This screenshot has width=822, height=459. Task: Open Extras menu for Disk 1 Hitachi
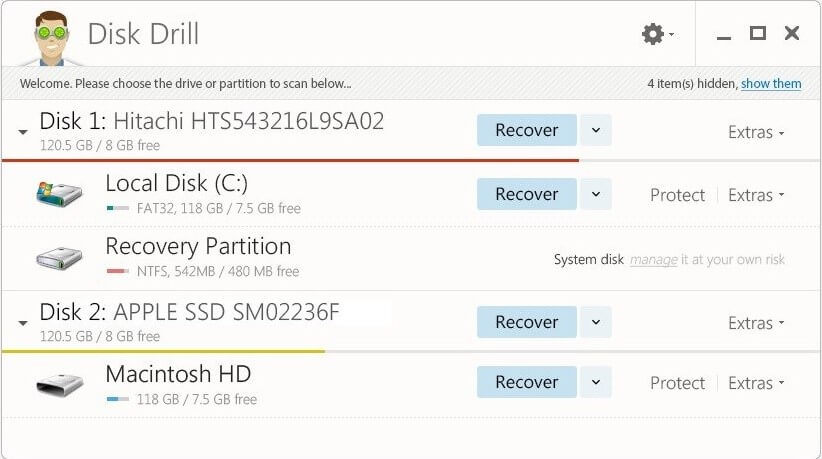tap(756, 132)
